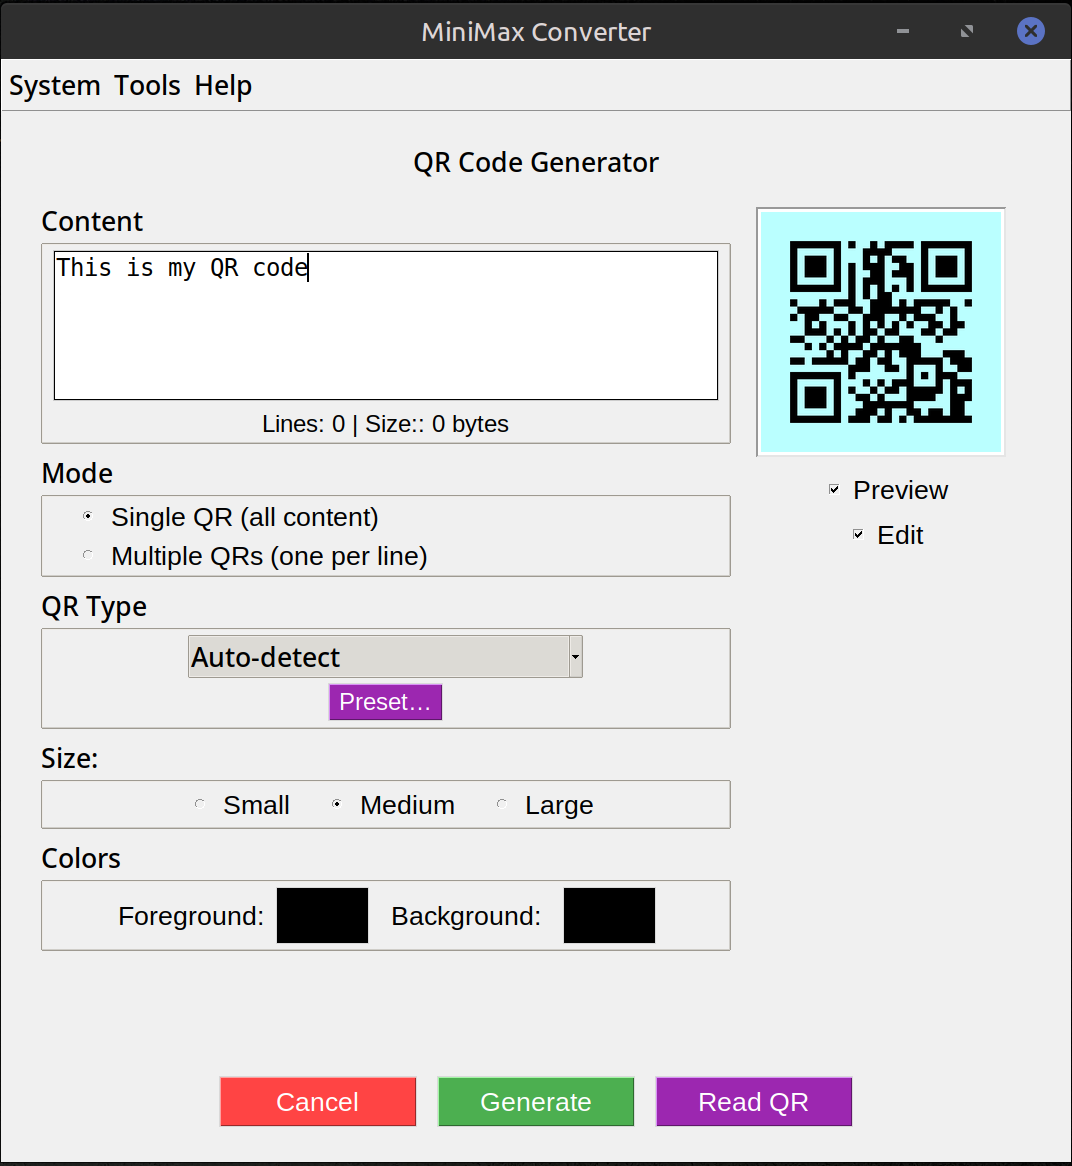Click the 'Lines: 0 | Size:: 0 bytes' status text

click(x=385, y=424)
